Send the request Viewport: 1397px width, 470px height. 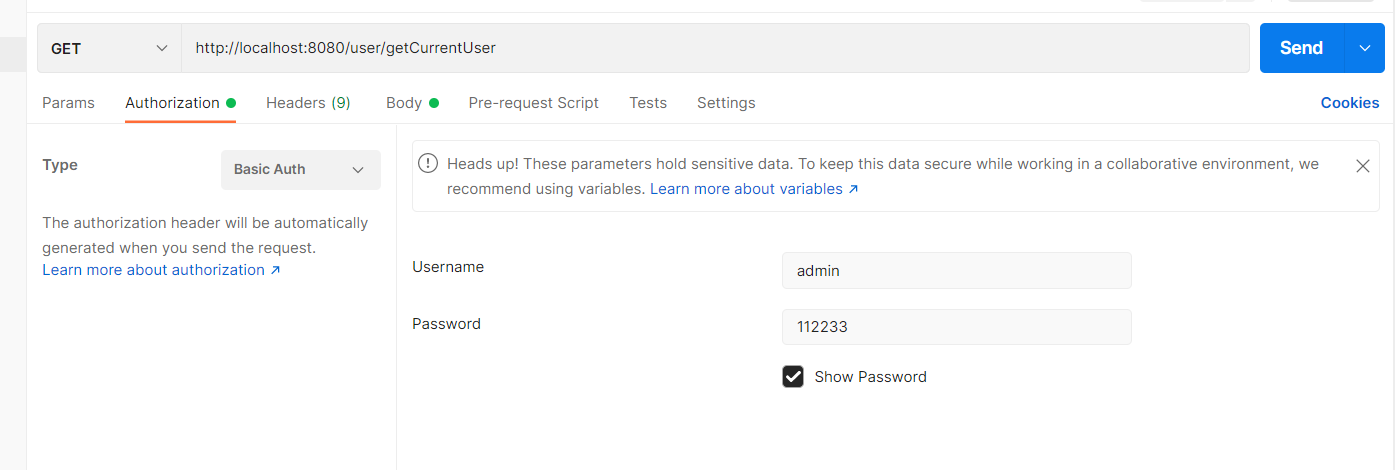click(1303, 48)
